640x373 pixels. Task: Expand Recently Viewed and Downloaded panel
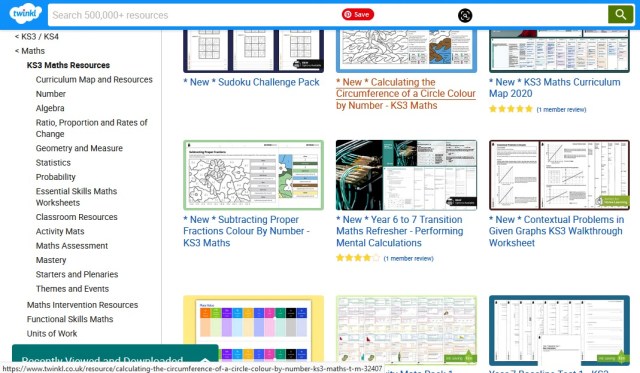(x=115, y=354)
